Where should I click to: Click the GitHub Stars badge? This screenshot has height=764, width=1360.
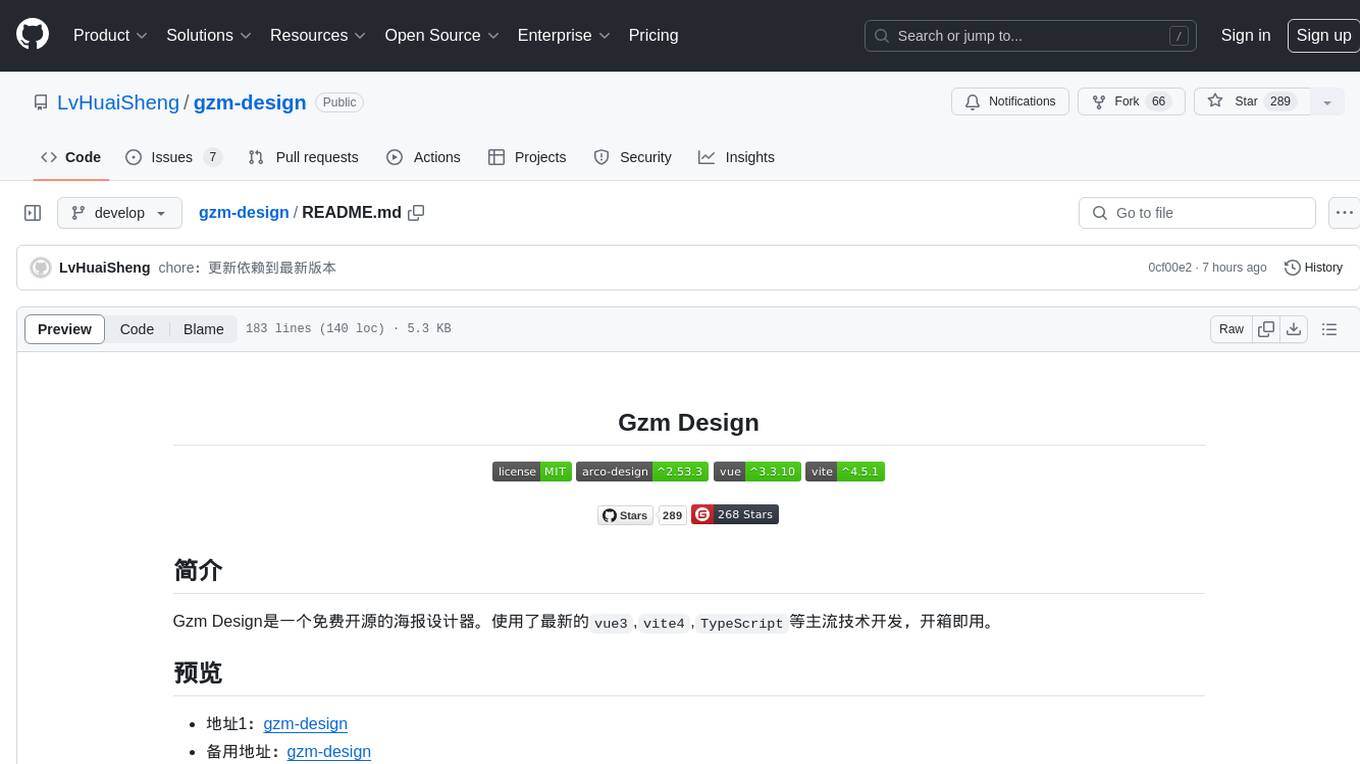625,515
